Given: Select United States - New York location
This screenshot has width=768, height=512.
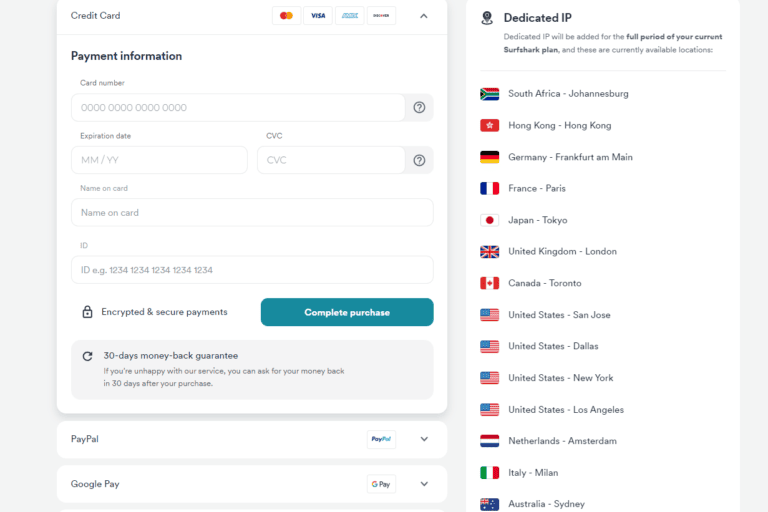Looking at the screenshot, I should (x=560, y=378).
